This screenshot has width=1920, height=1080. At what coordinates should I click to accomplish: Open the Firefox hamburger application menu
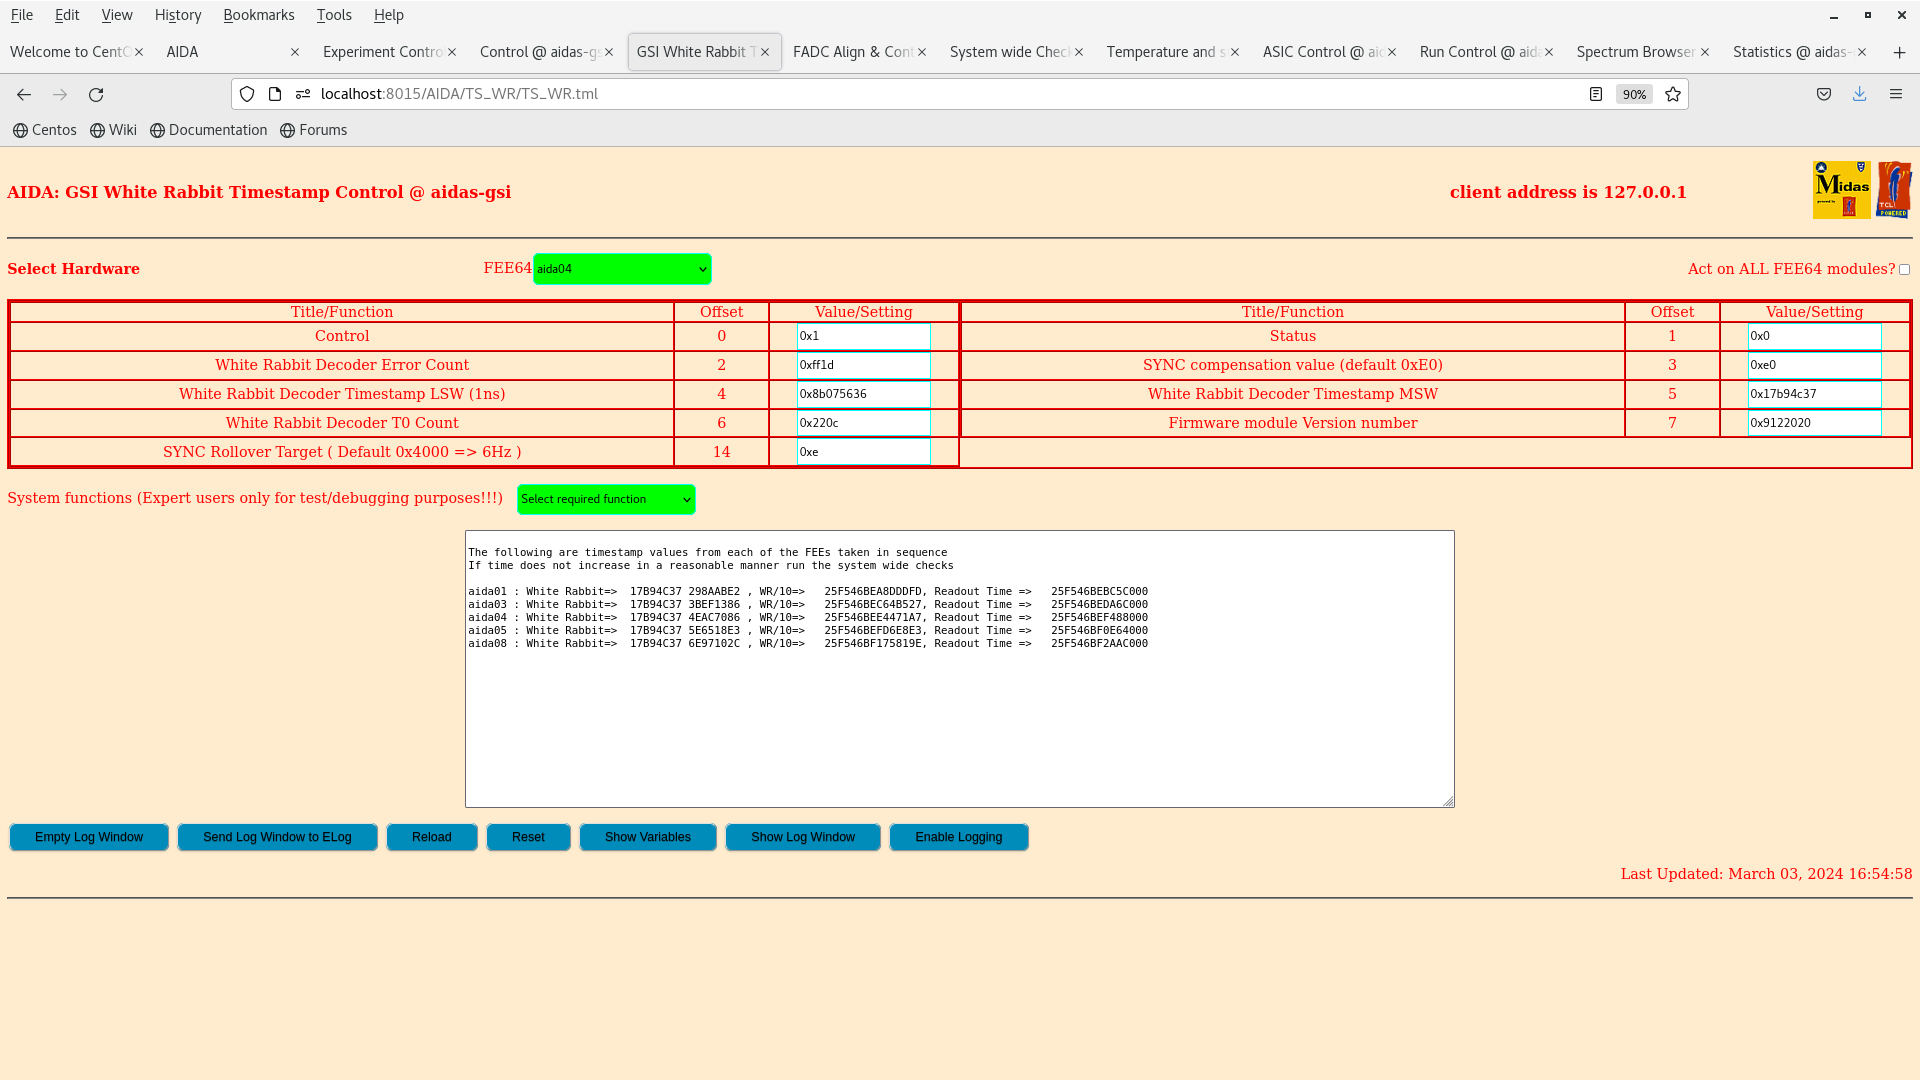[x=1895, y=94]
